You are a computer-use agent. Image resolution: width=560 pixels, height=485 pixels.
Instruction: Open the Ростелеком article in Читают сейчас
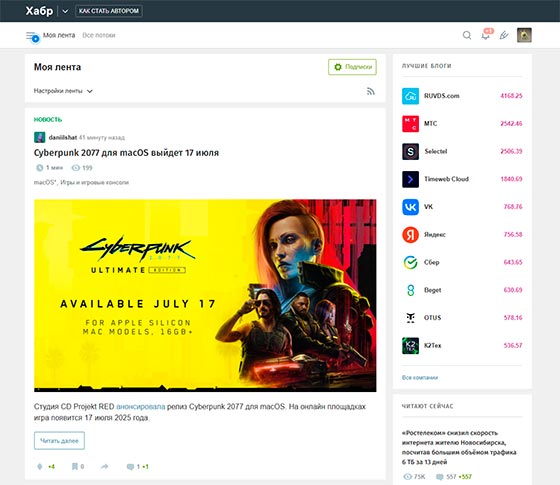459,448
